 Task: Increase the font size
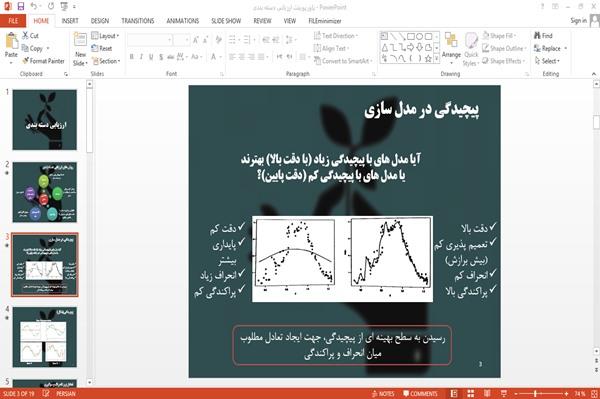[x=196, y=39]
